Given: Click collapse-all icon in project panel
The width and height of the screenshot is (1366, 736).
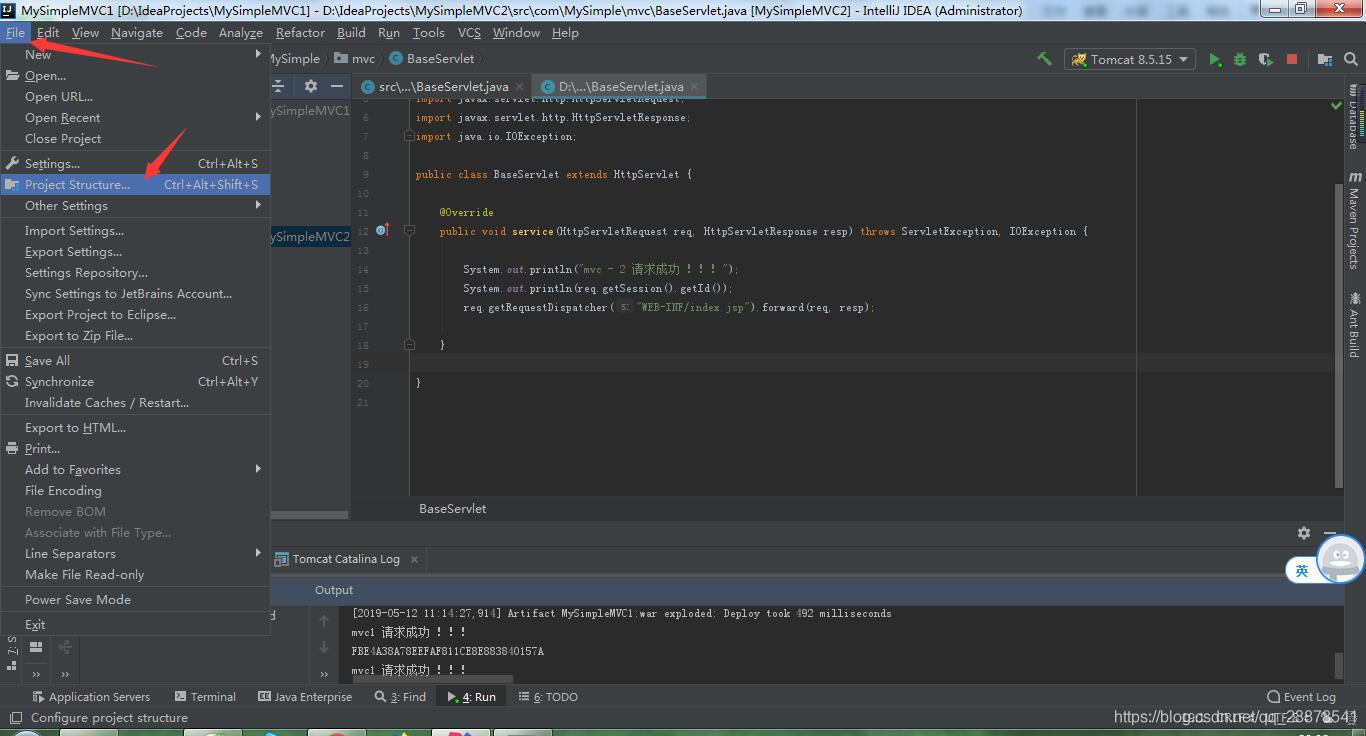Looking at the screenshot, I should [x=279, y=86].
